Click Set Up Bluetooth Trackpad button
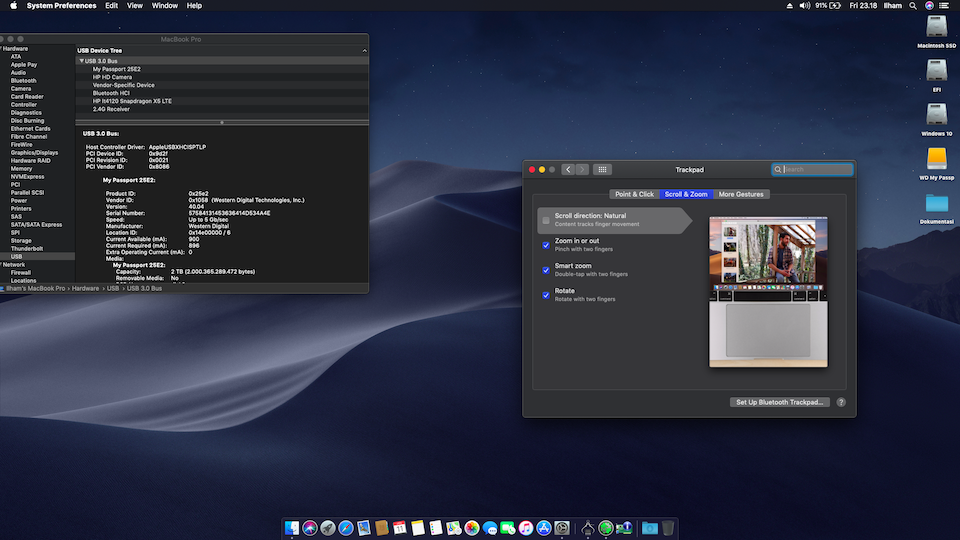 point(779,402)
